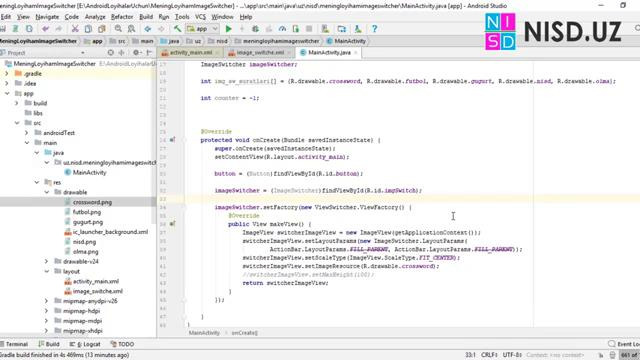Click the Profile app gauge icon
Screen dimensions: 640x360
pyautogui.click(x=282, y=29)
